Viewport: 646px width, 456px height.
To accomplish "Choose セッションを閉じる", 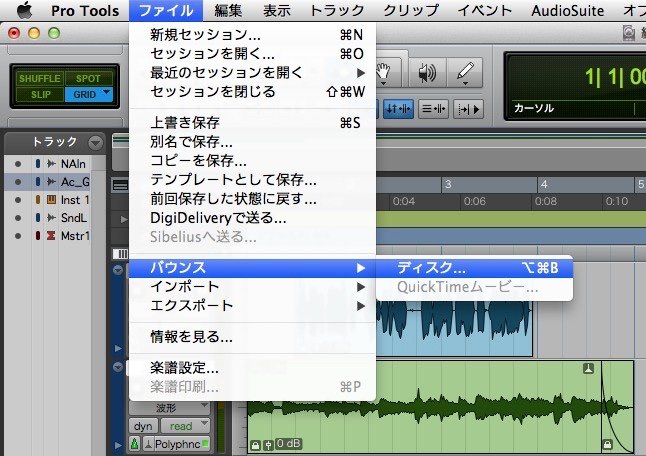I will 253,91.
